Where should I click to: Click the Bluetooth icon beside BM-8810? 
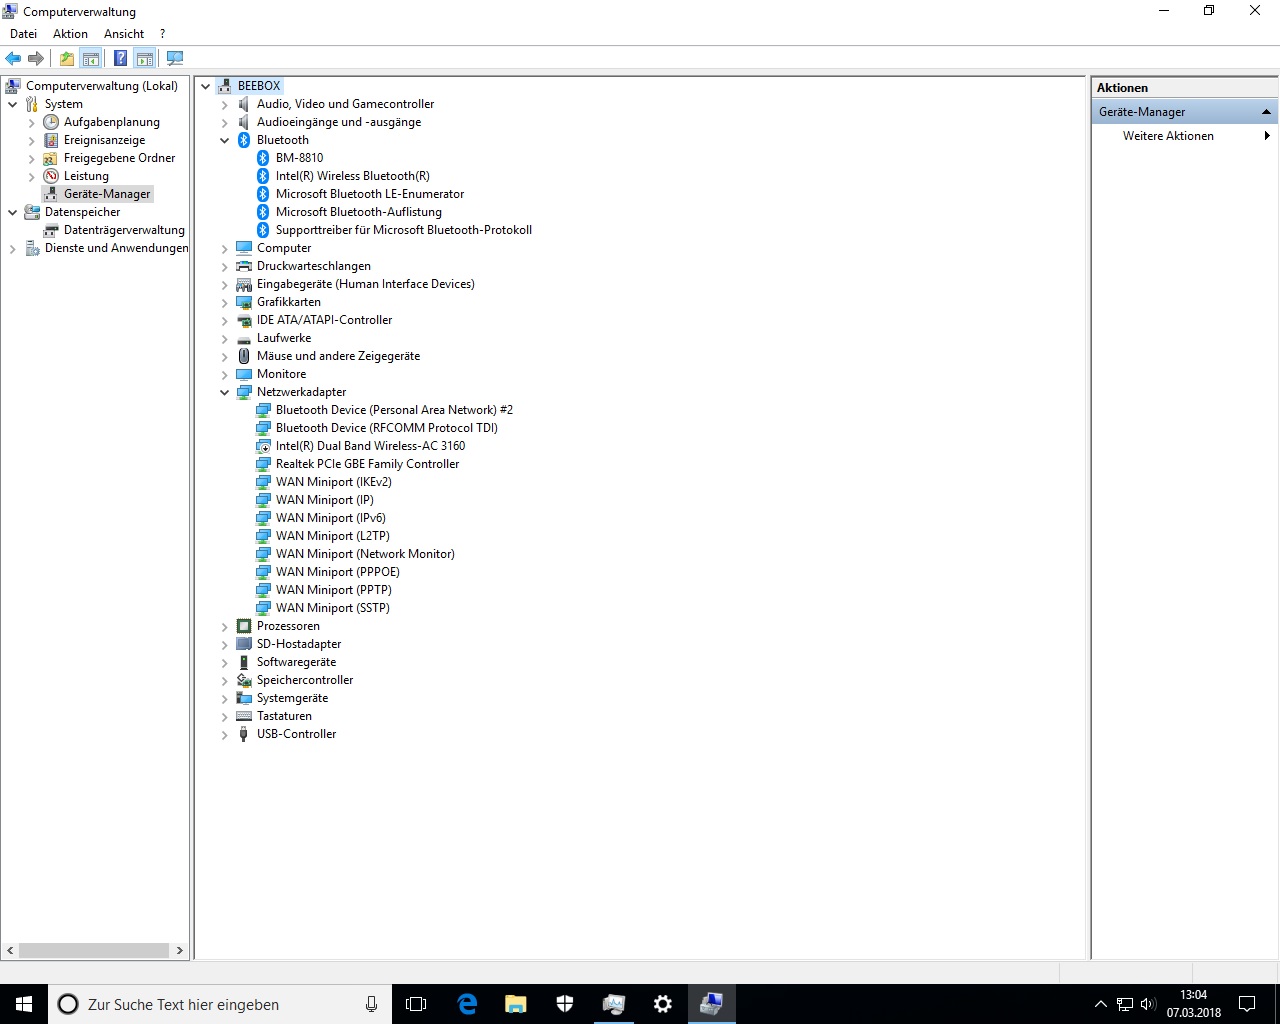pyautogui.click(x=263, y=158)
